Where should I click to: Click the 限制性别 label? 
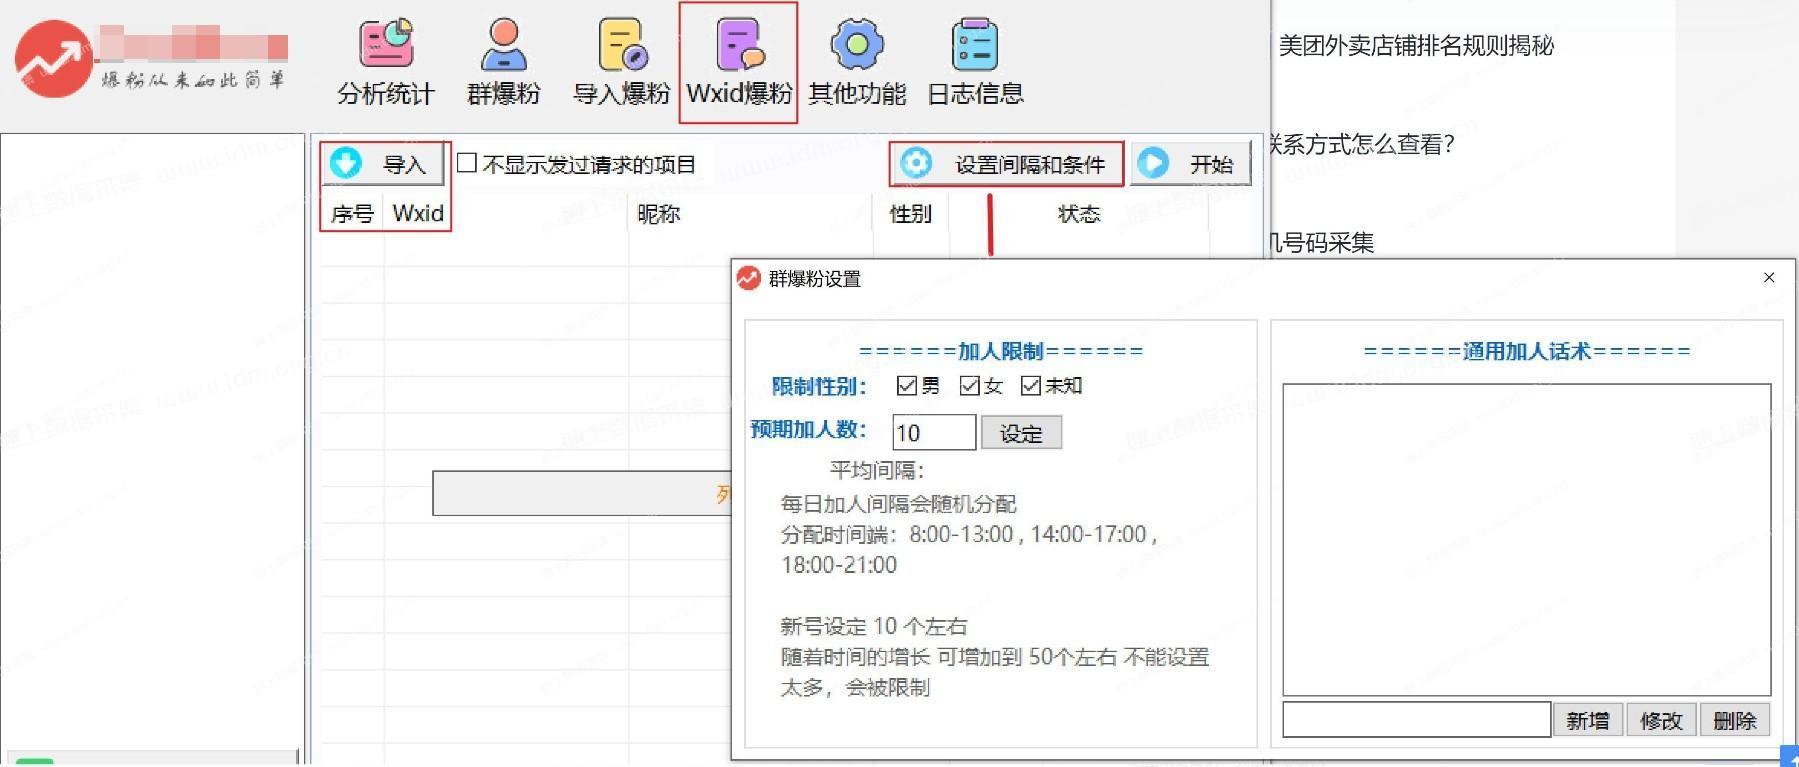[819, 387]
